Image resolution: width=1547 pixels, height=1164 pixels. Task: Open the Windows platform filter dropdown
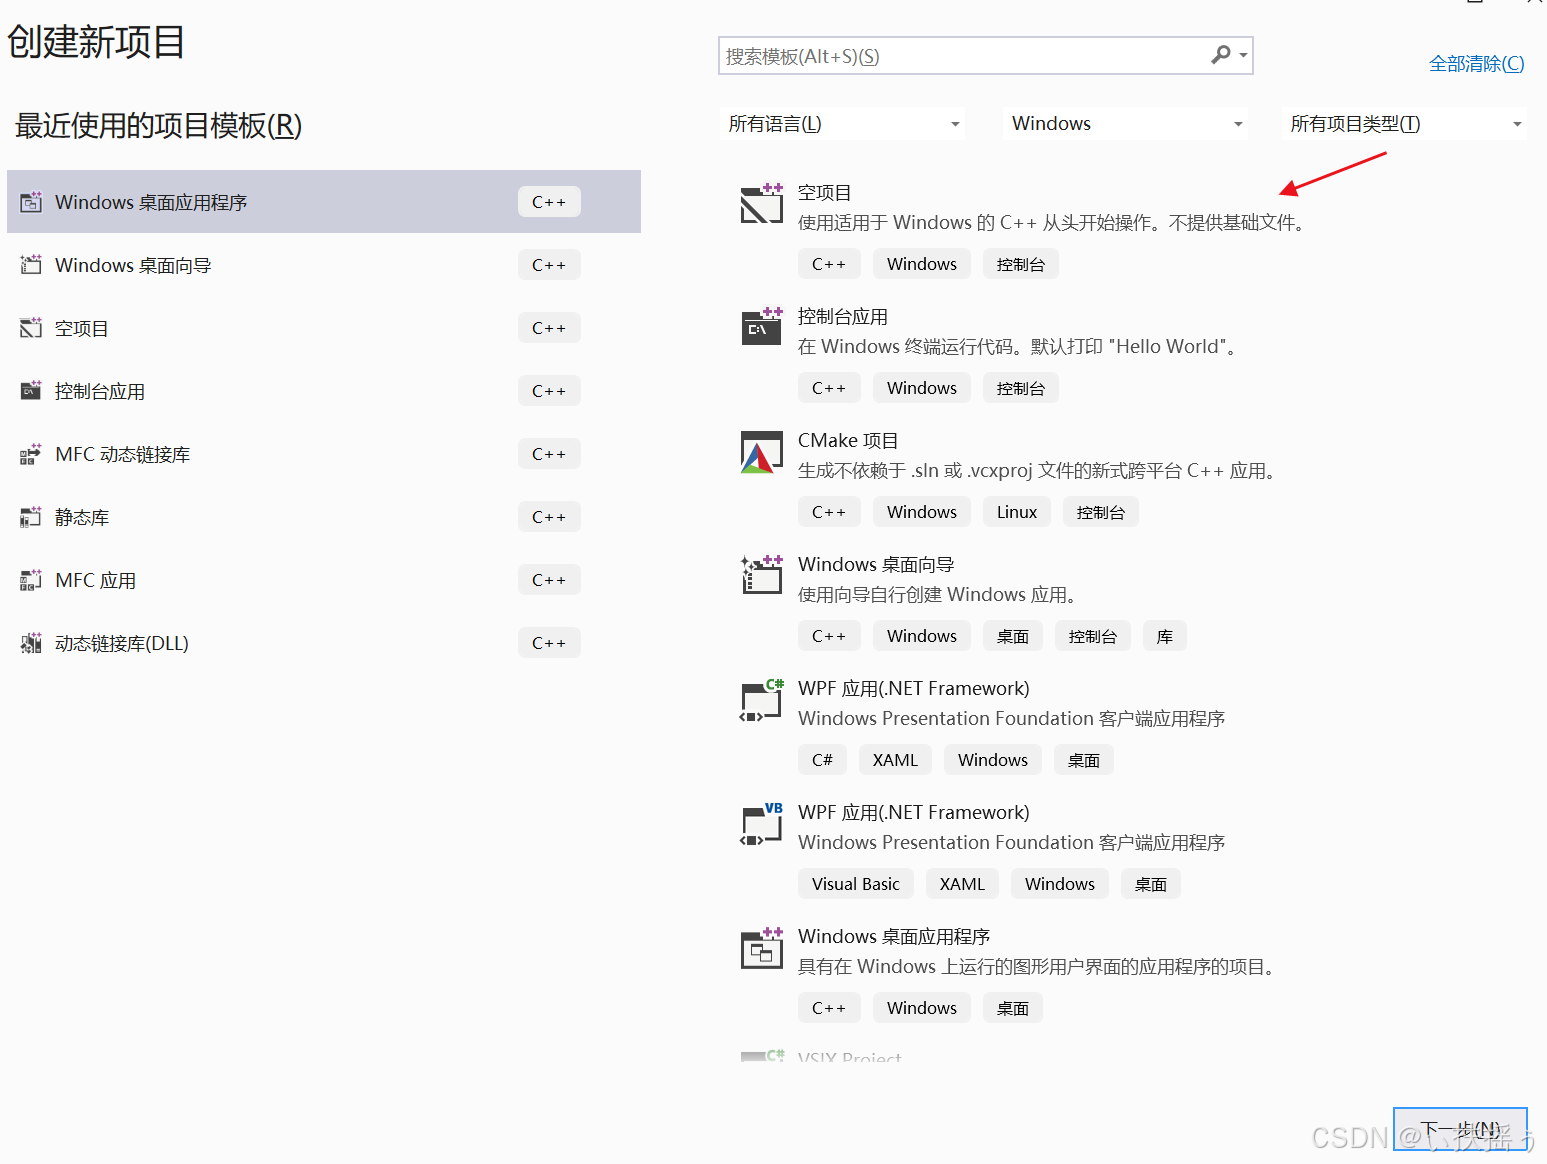pyautogui.click(x=1127, y=124)
